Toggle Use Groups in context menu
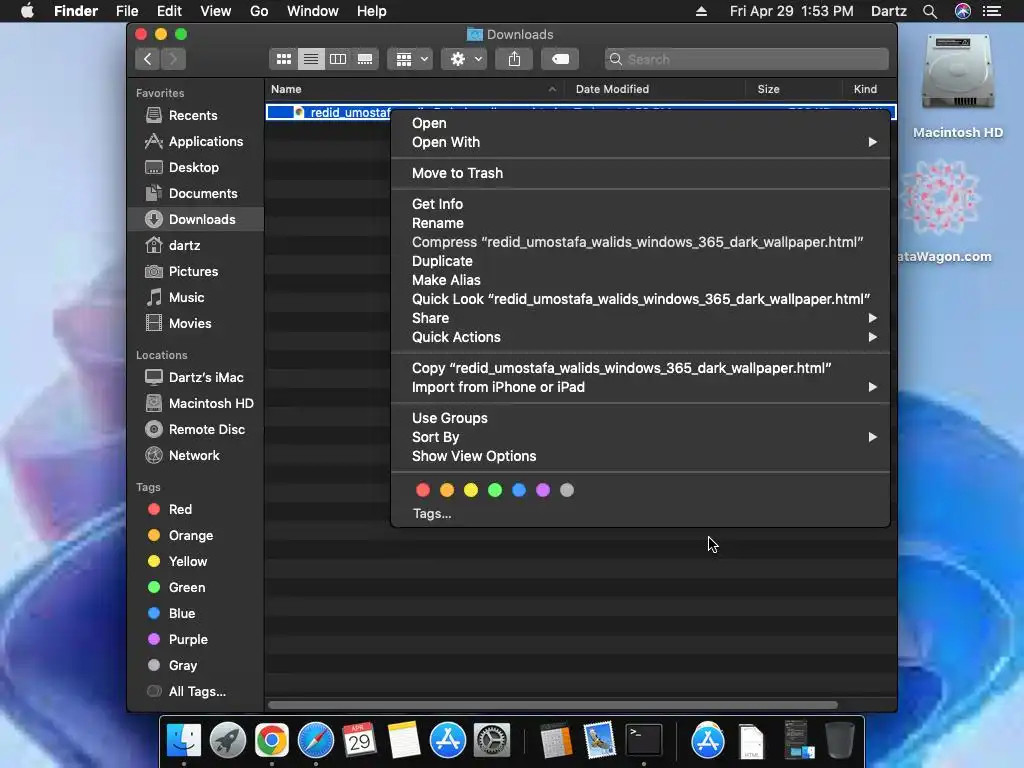The width and height of the screenshot is (1024, 768). 640,418
